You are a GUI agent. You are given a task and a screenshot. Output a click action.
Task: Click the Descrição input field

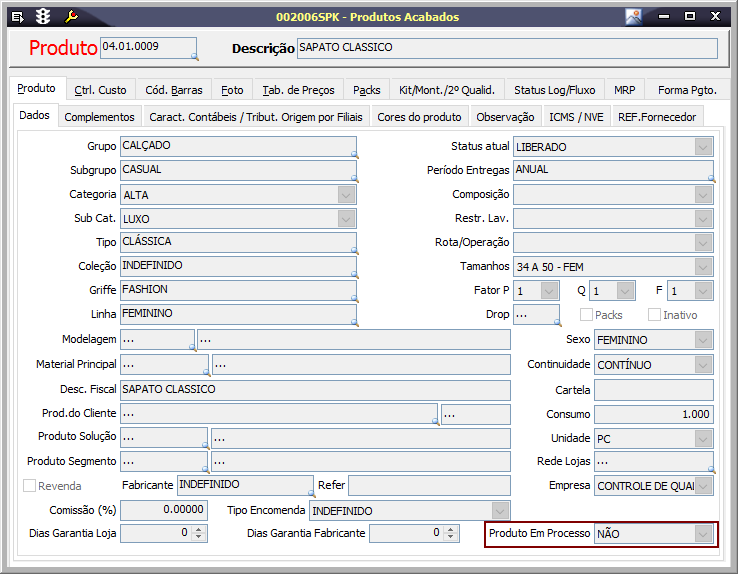(507, 48)
